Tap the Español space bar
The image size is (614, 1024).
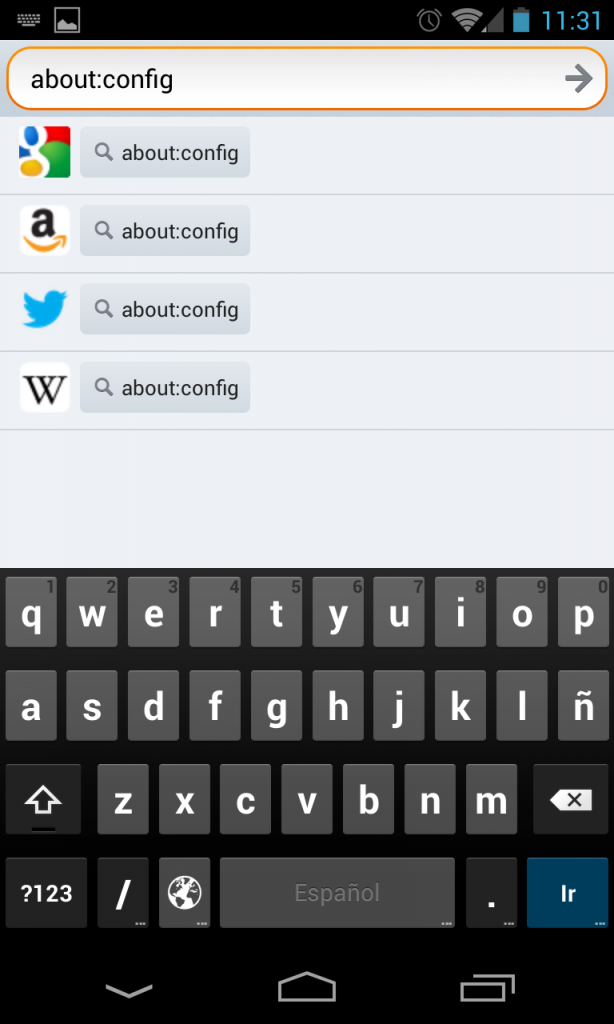coord(337,892)
